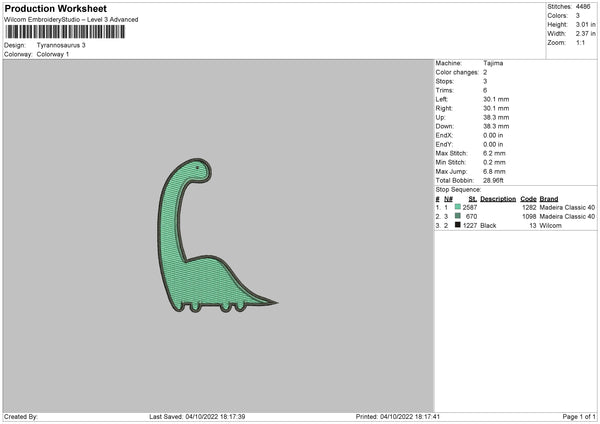Click the St. column header

pos(472,198)
